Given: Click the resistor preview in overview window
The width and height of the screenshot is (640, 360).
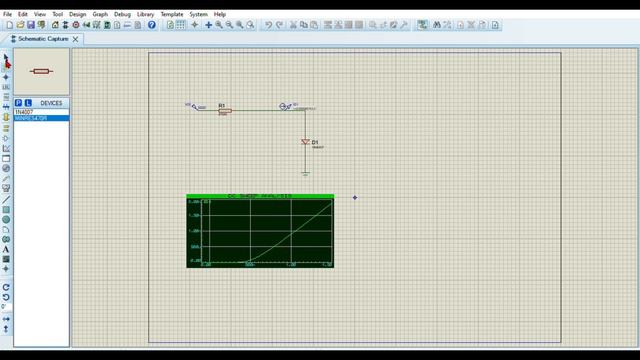Looking at the screenshot, I should point(41,71).
